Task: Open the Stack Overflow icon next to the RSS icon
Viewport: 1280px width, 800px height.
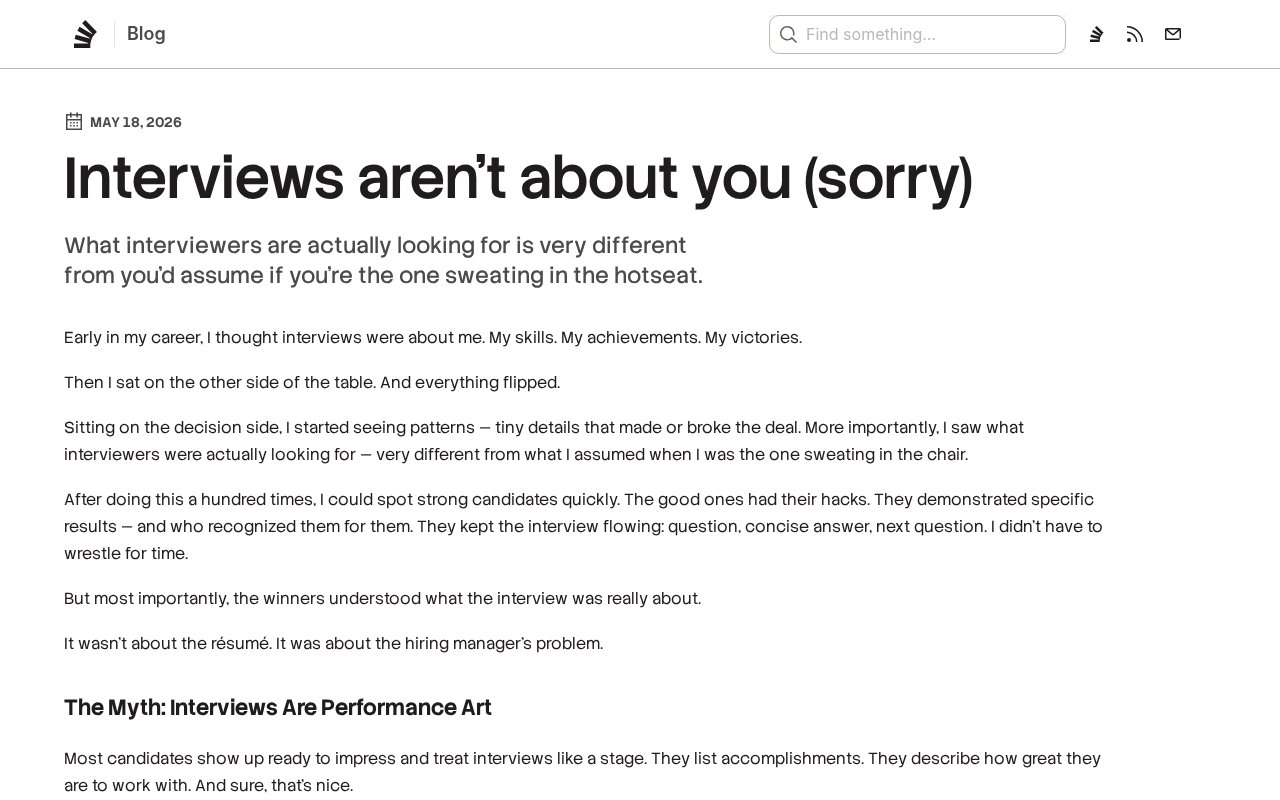Action: pyautogui.click(x=1096, y=34)
